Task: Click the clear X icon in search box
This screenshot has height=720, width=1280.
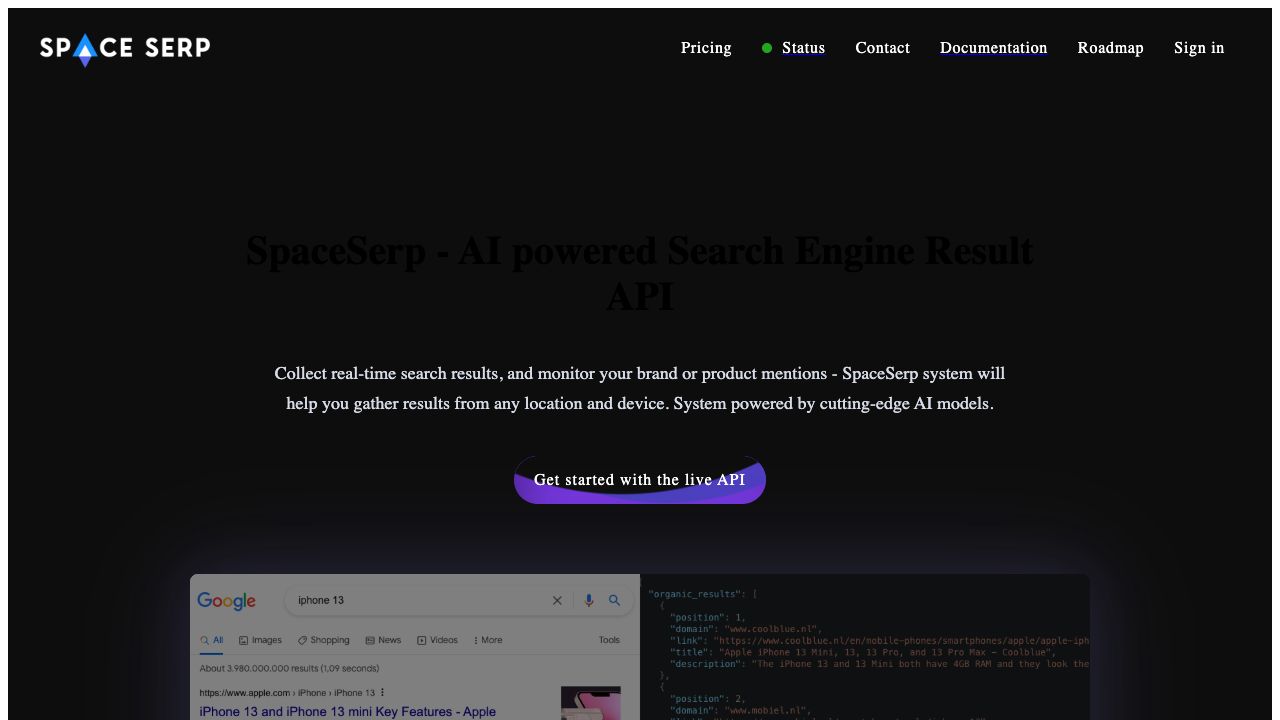Action: 557,601
